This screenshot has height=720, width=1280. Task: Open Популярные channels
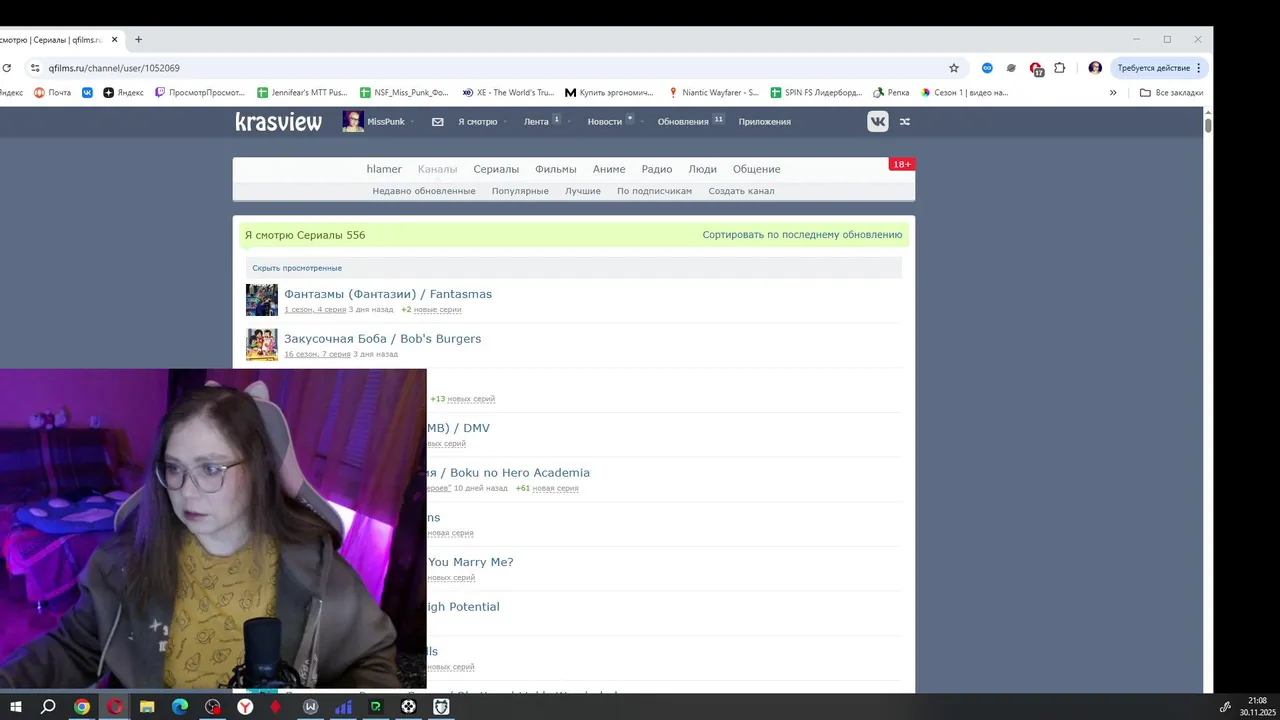coord(520,191)
